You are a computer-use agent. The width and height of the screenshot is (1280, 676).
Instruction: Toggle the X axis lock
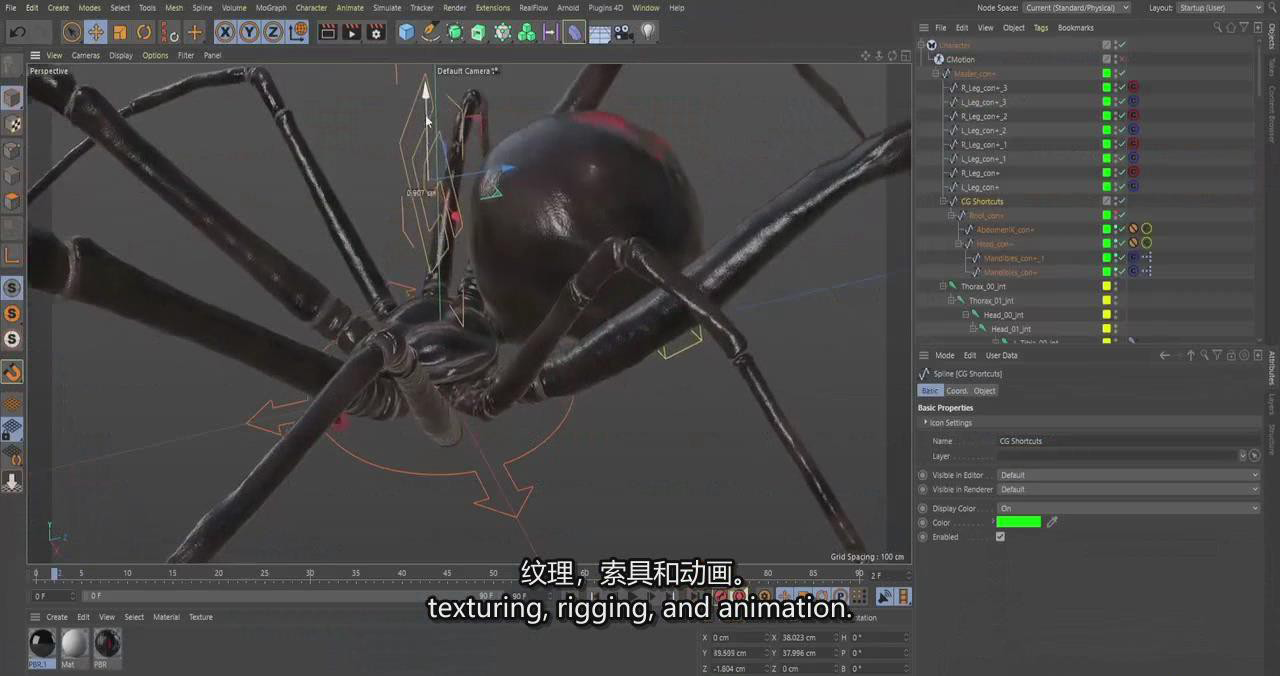pyautogui.click(x=225, y=32)
